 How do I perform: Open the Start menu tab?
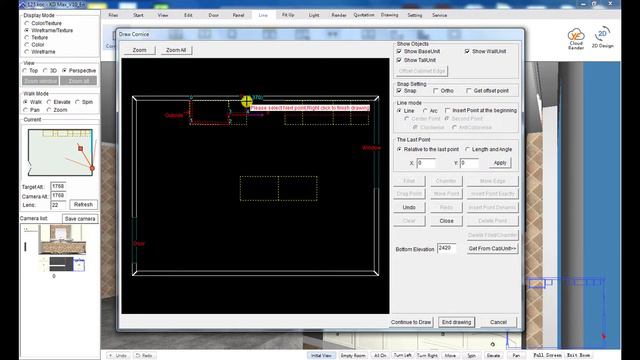click(x=138, y=15)
